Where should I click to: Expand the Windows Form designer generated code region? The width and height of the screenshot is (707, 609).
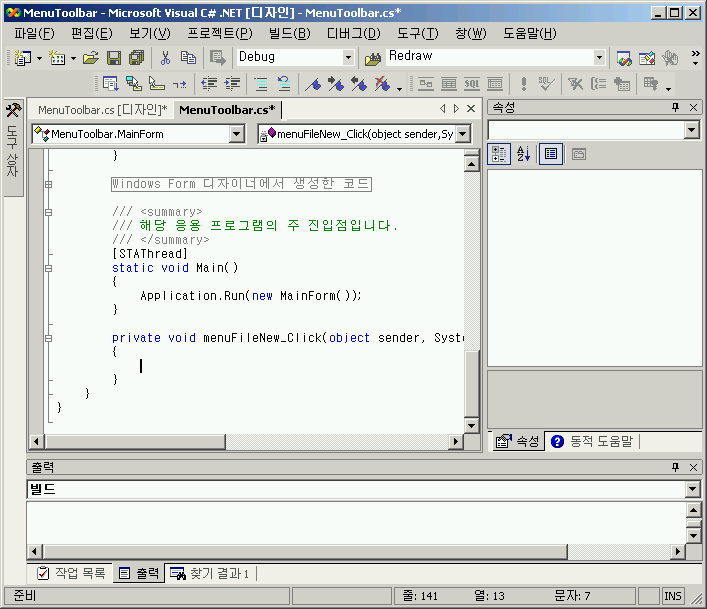[48, 184]
